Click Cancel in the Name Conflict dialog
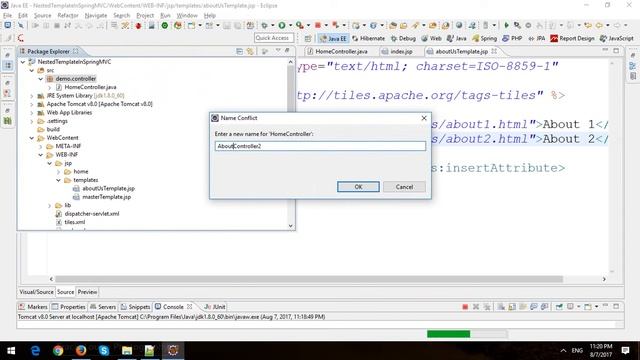The image size is (640, 360). tap(404, 187)
